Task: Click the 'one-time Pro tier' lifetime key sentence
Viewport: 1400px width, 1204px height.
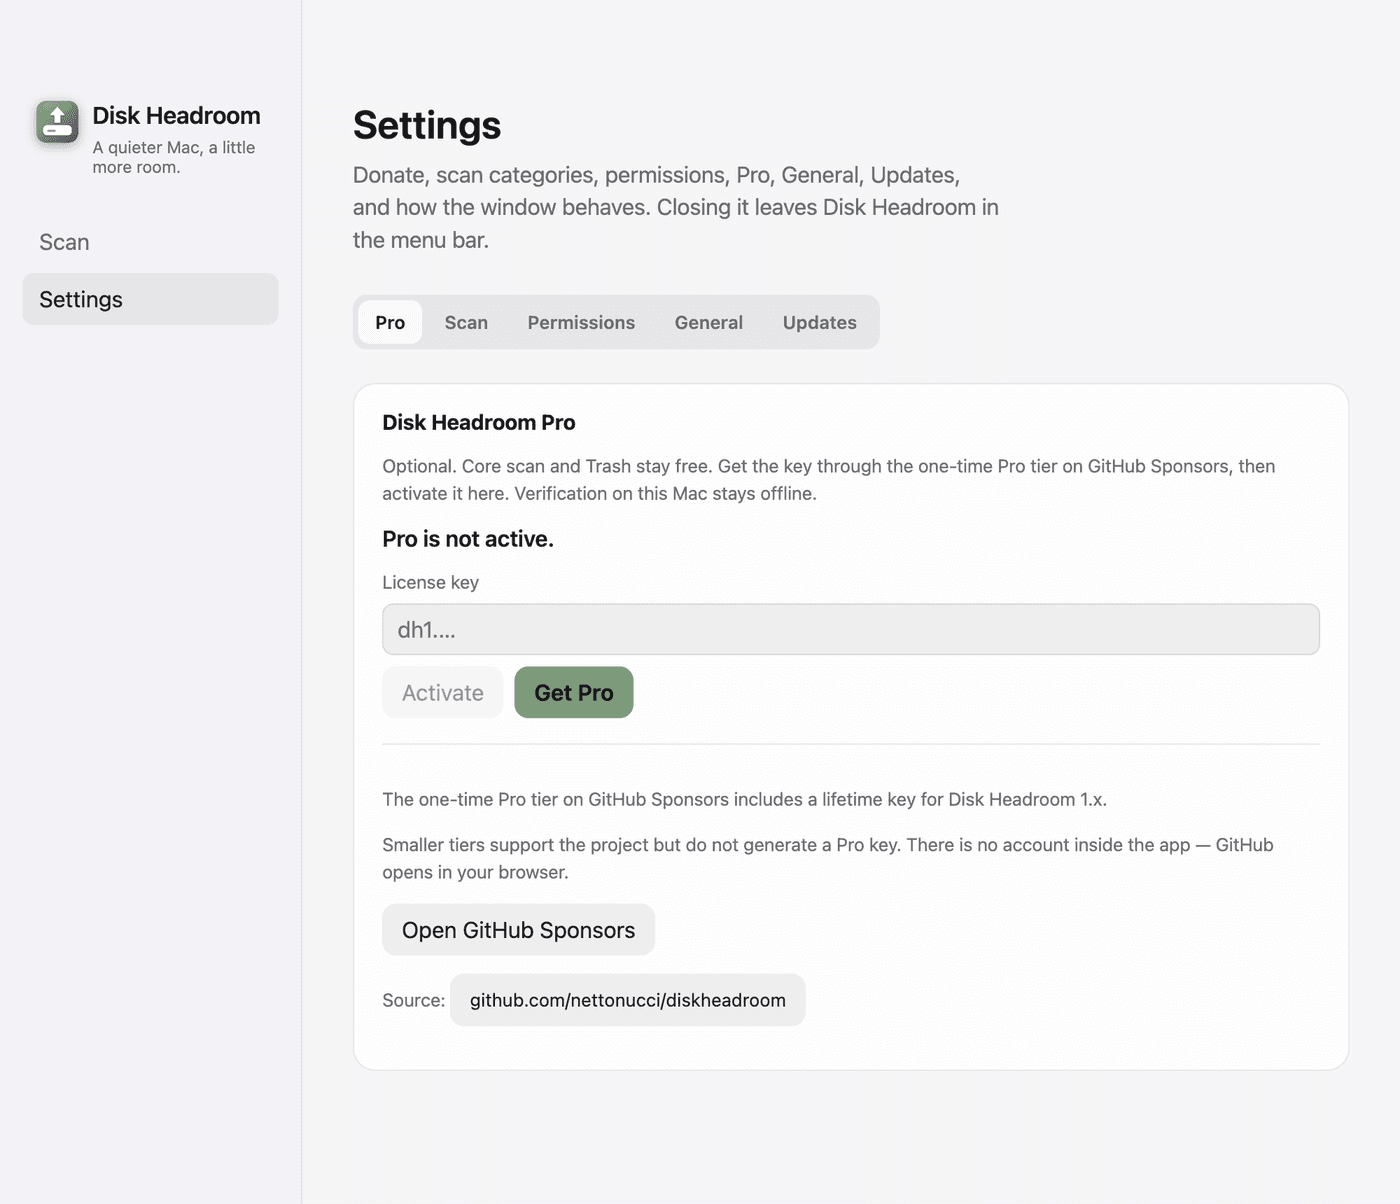Action: [745, 799]
